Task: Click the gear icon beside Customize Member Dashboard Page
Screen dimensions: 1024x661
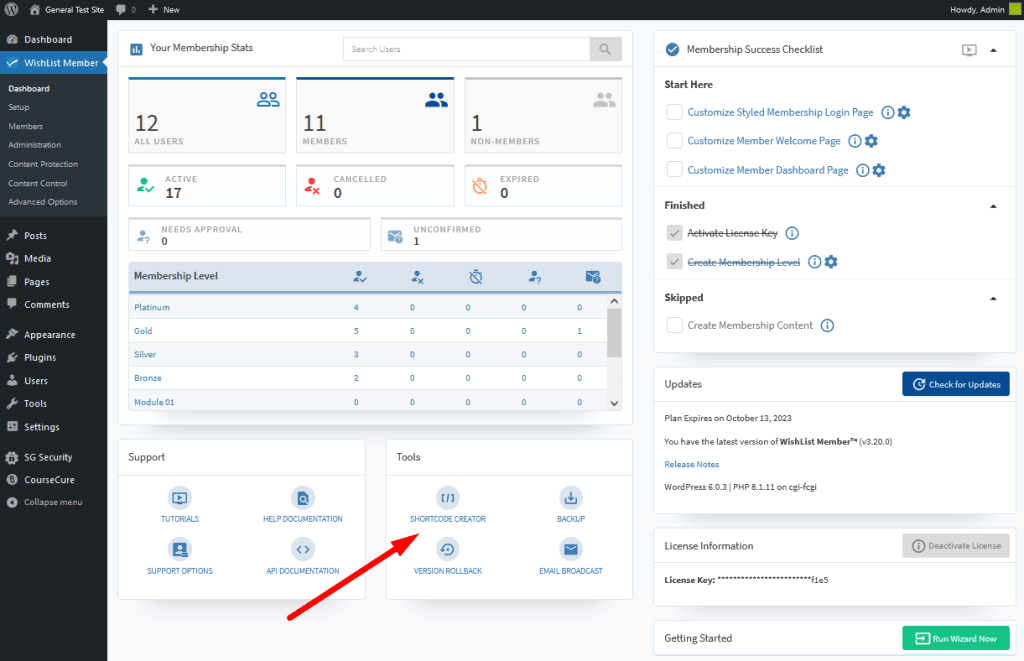Action: 879,170
